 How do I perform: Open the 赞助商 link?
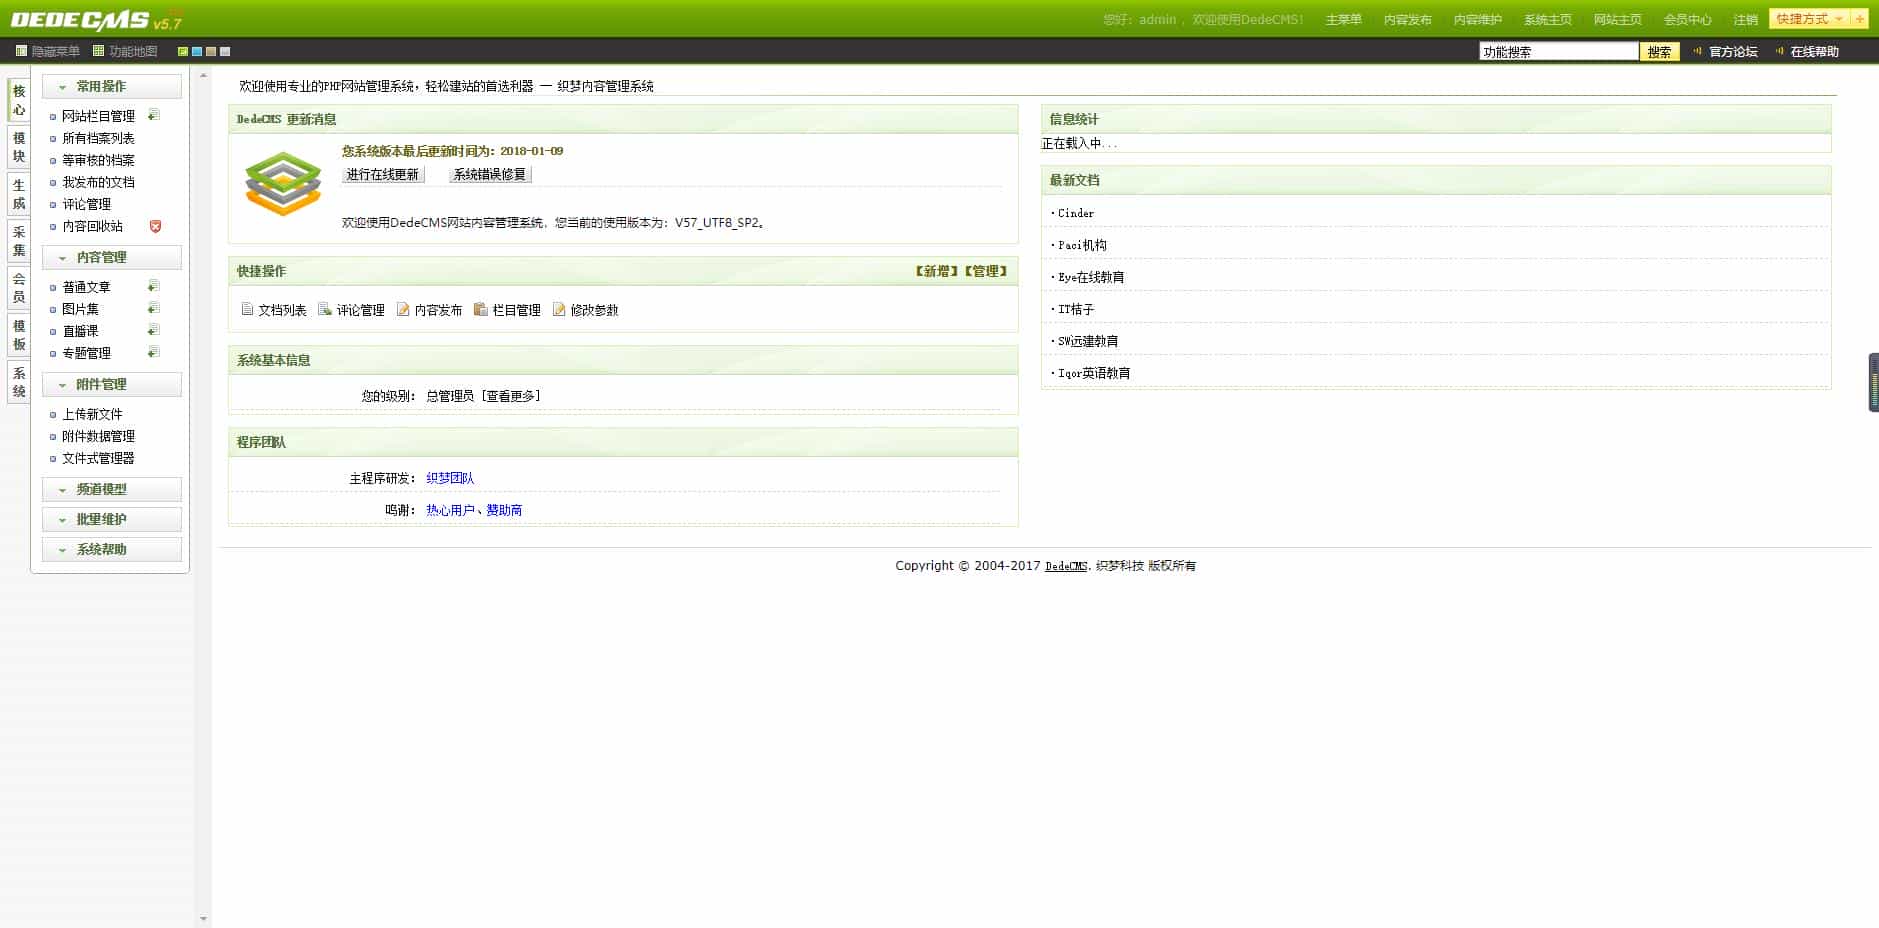pyautogui.click(x=504, y=510)
